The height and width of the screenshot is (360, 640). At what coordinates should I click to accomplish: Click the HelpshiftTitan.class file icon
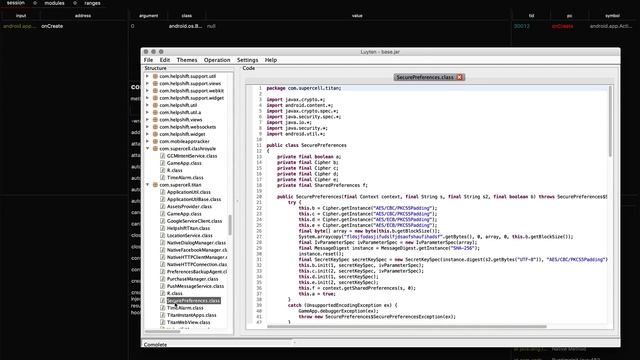[162, 228]
